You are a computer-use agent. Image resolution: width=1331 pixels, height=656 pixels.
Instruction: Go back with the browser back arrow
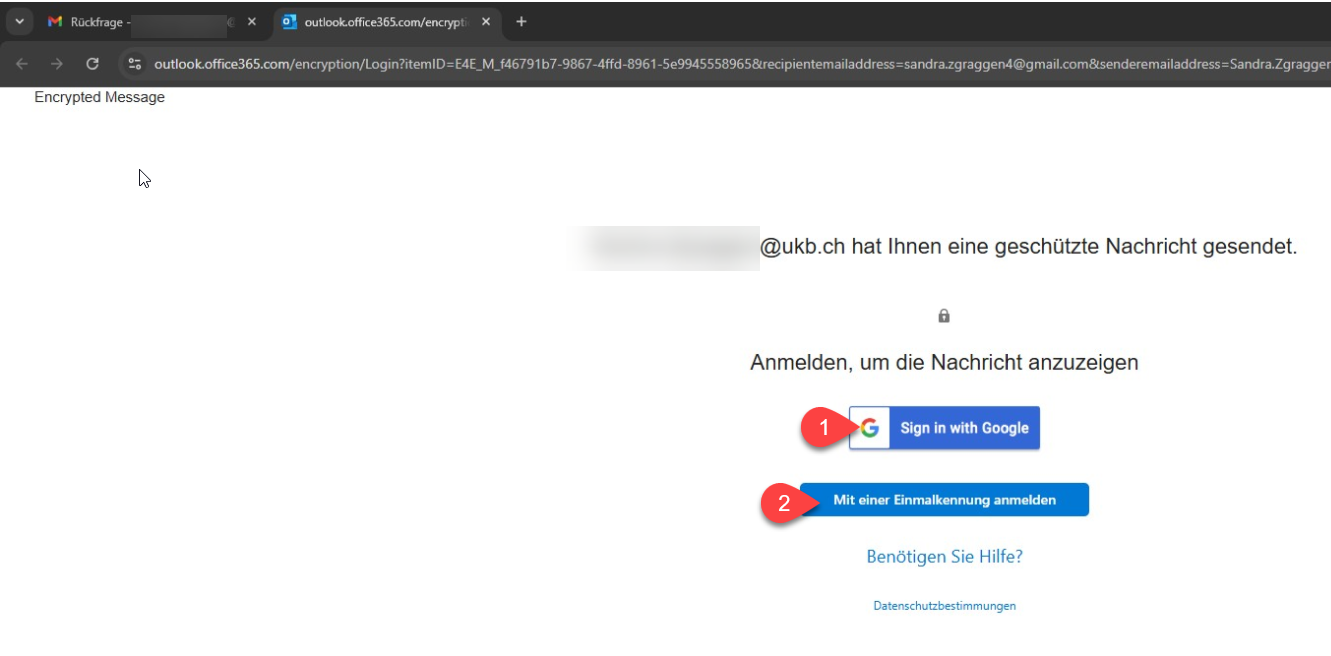point(22,64)
